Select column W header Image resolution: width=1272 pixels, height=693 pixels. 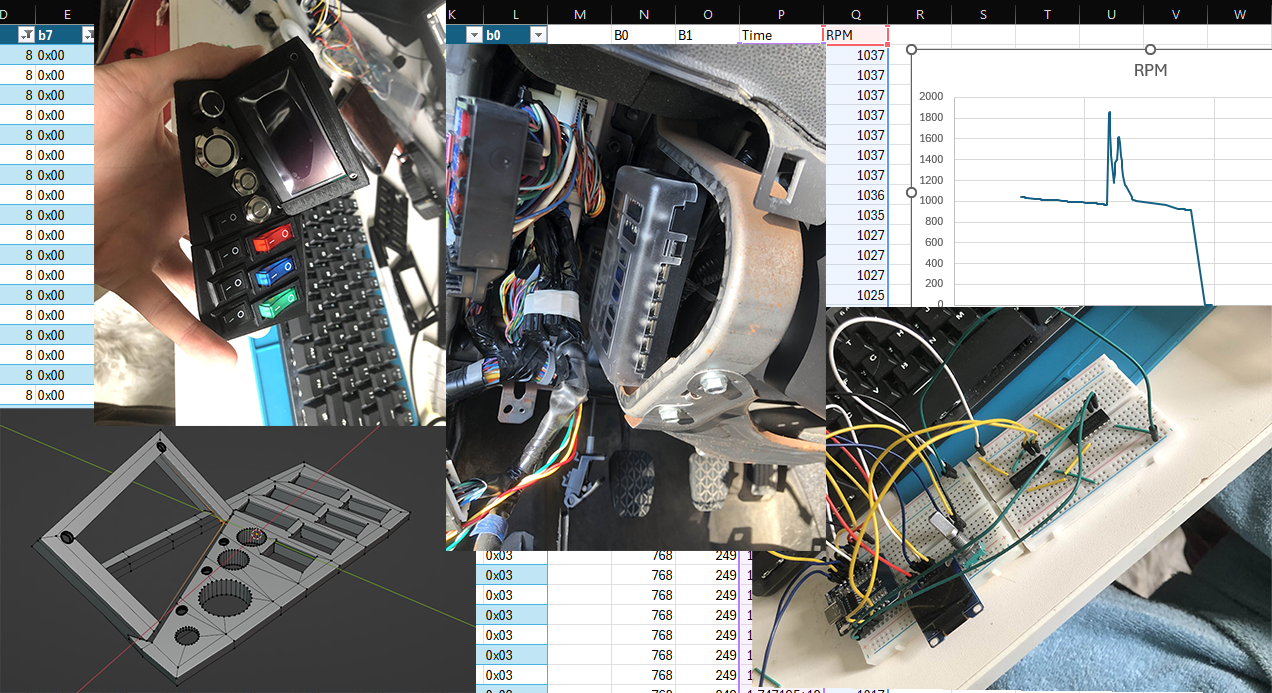pos(1240,14)
